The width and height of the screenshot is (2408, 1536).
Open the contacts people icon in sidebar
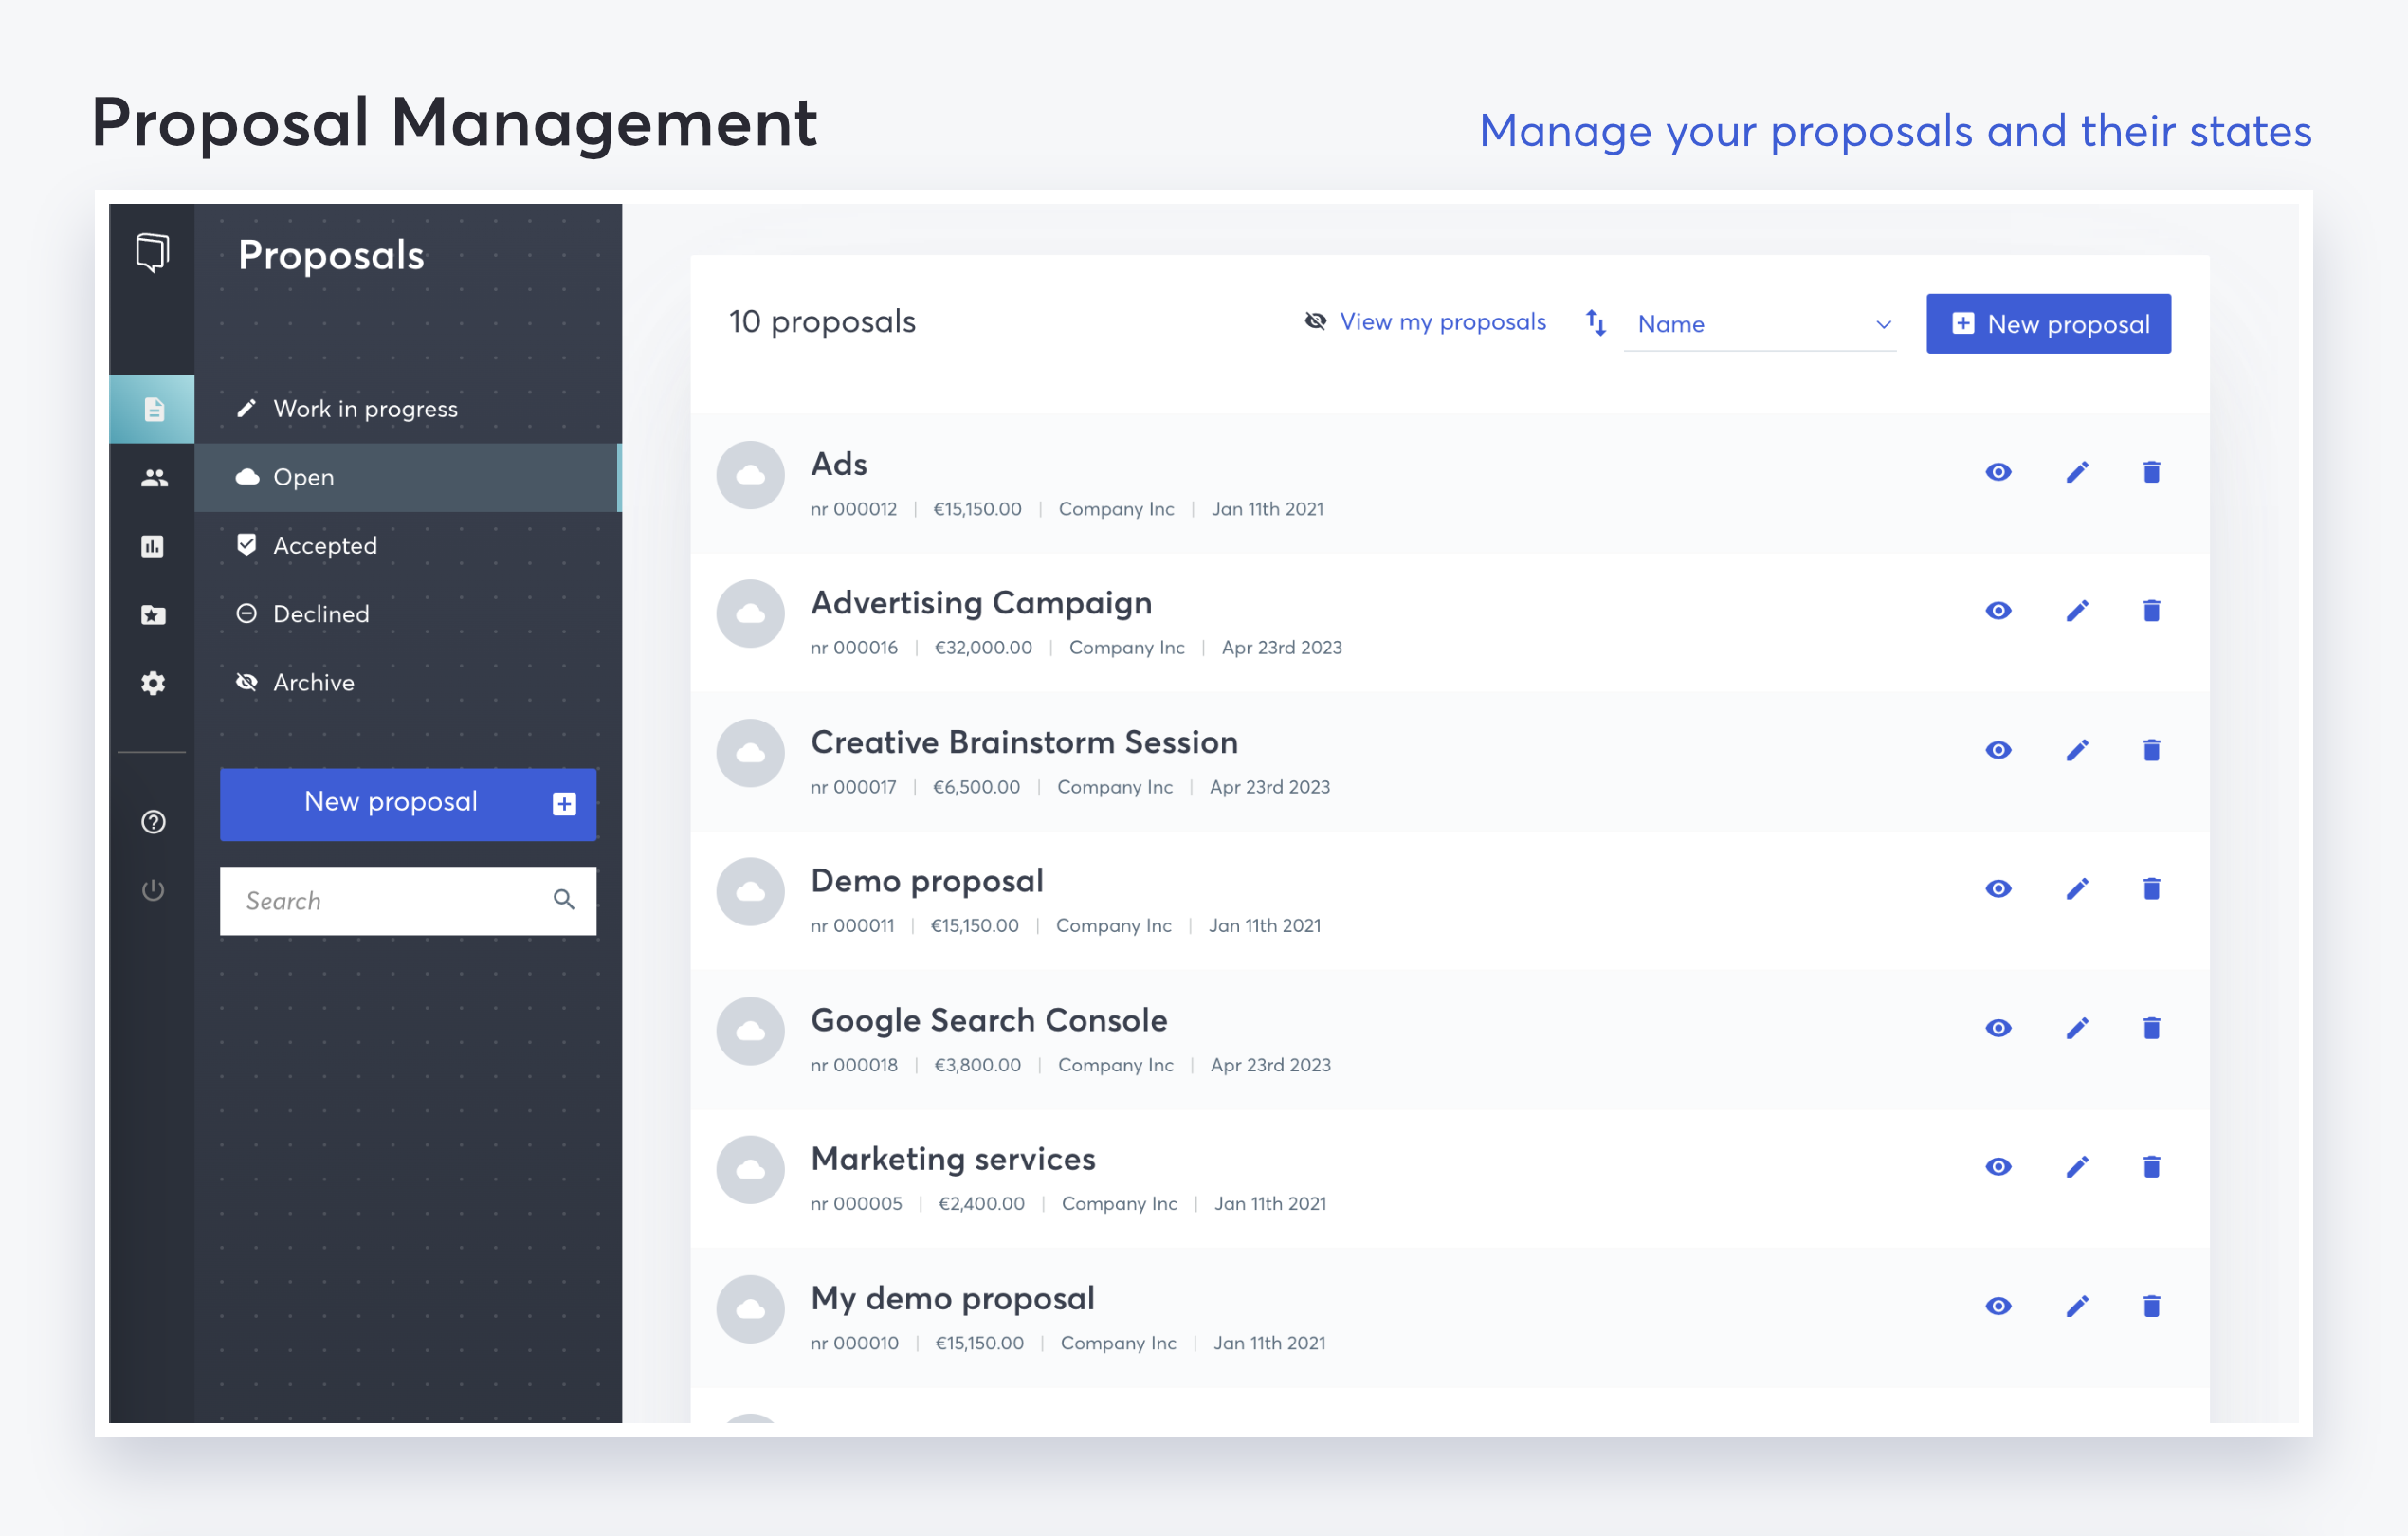click(153, 478)
